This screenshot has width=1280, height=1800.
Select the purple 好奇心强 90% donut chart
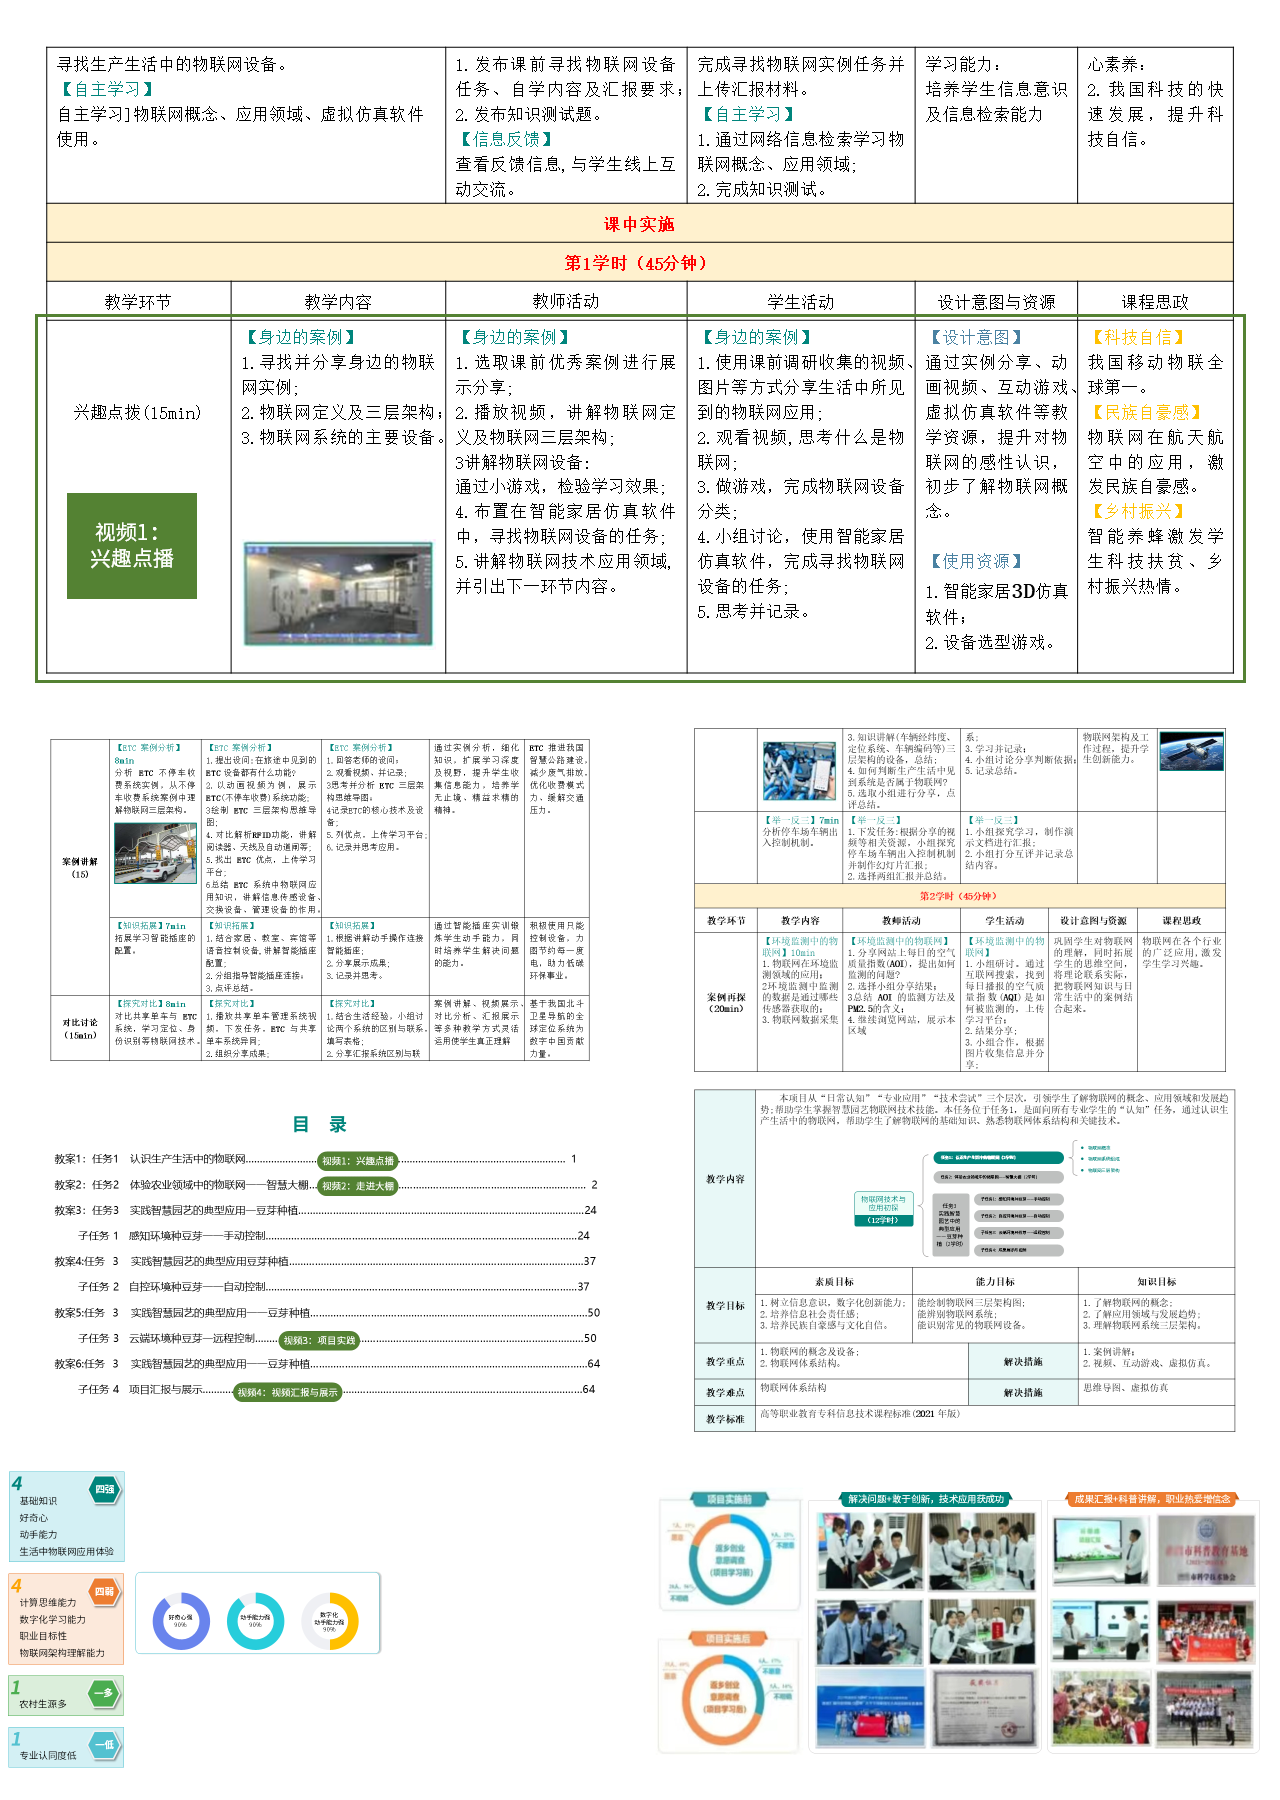pyautogui.click(x=181, y=1621)
